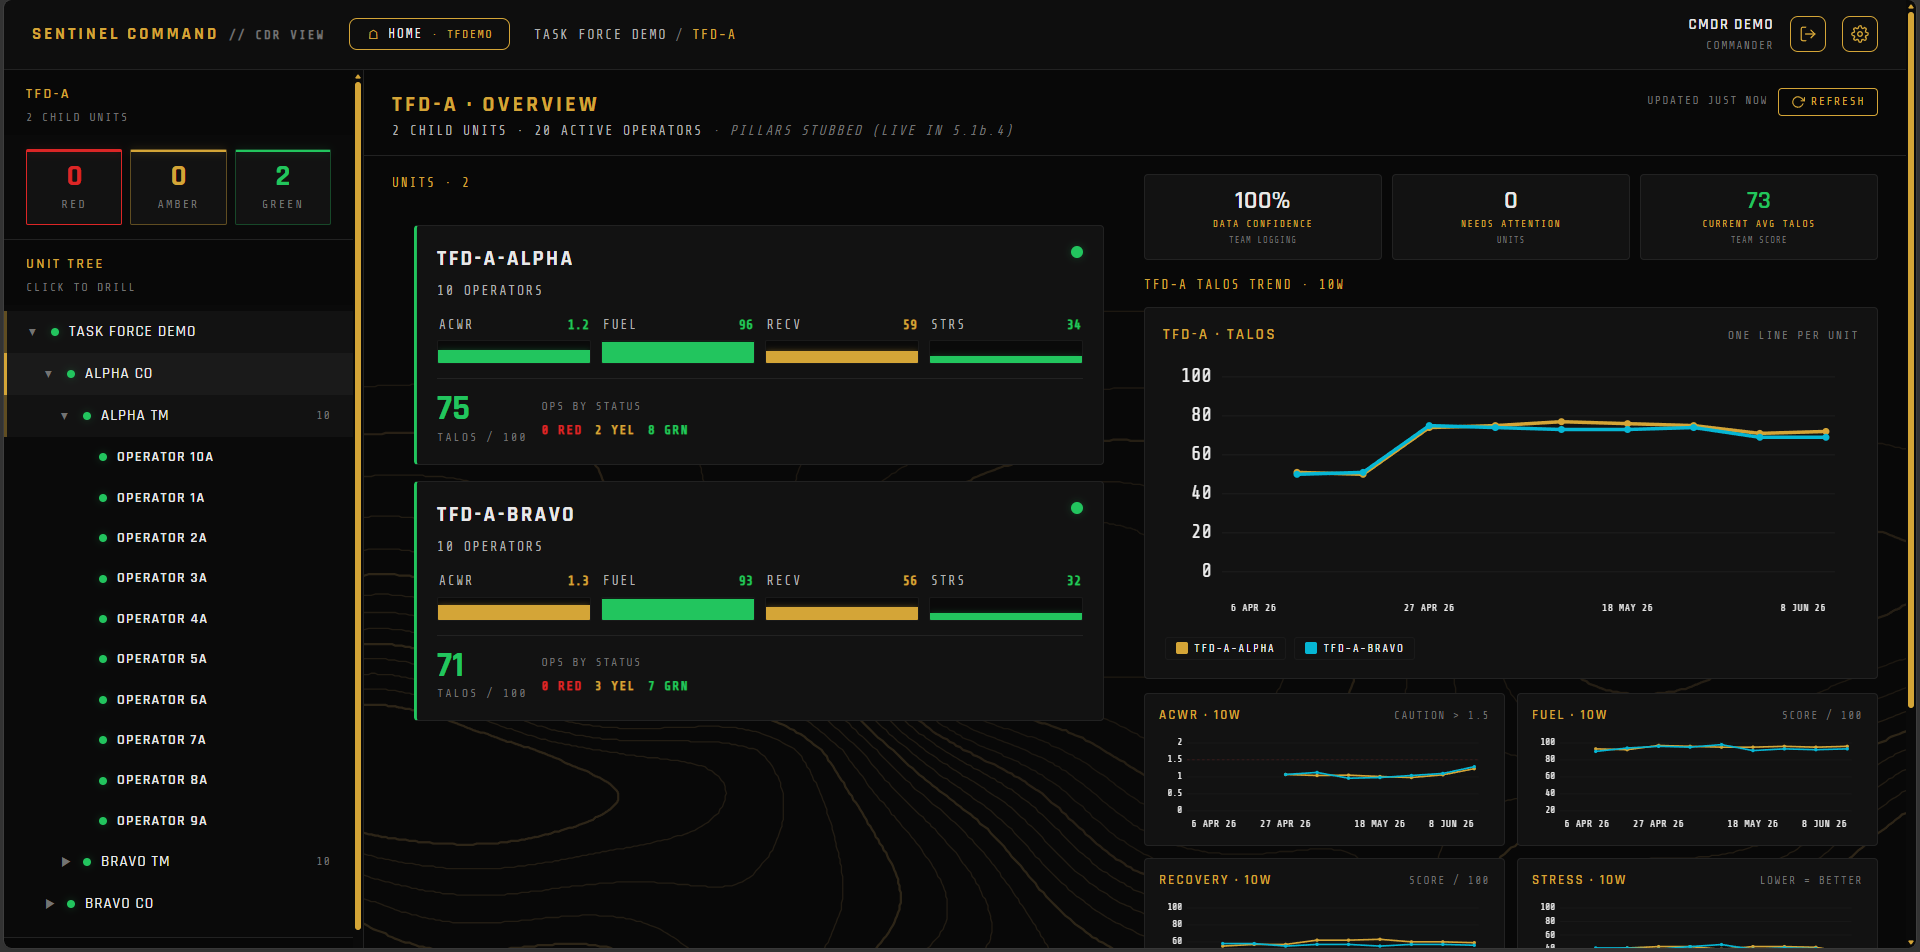Image resolution: width=1920 pixels, height=952 pixels.
Task: Click the sidebar vertical scrollbar
Action: click(x=357, y=505)
